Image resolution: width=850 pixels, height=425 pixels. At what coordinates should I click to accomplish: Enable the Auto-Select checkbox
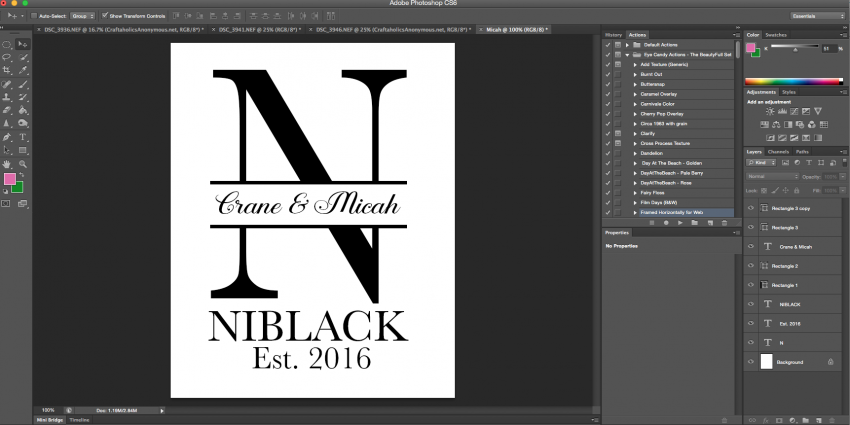click(x=33, y=16)
